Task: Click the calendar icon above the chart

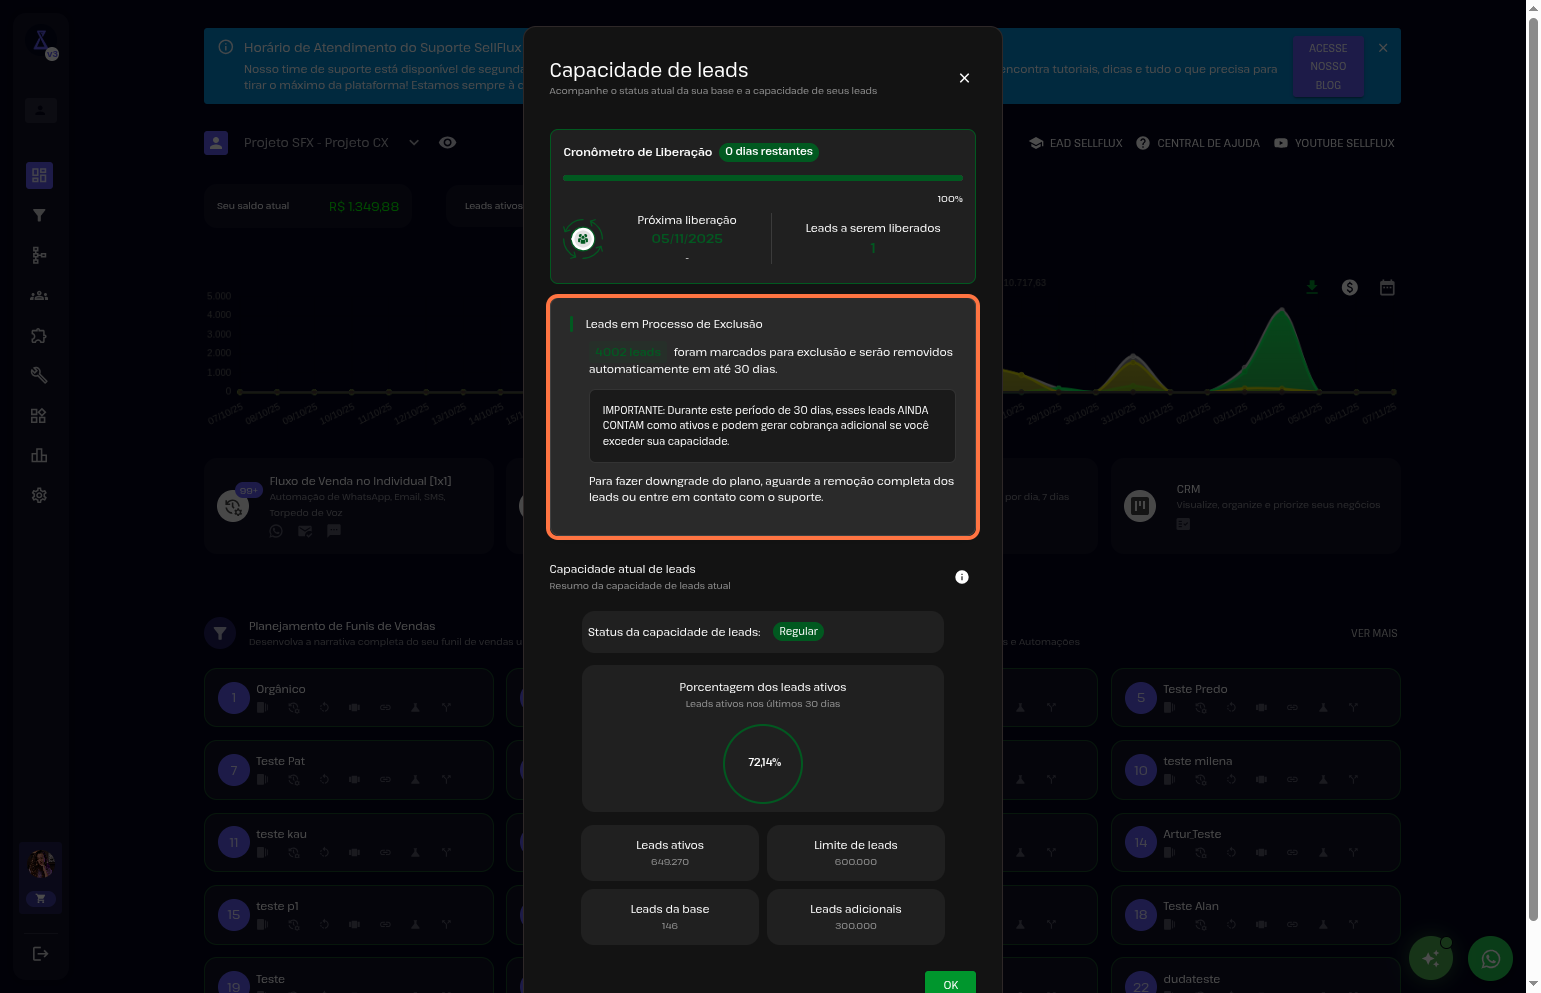Action: click(x=1387, y=288)
